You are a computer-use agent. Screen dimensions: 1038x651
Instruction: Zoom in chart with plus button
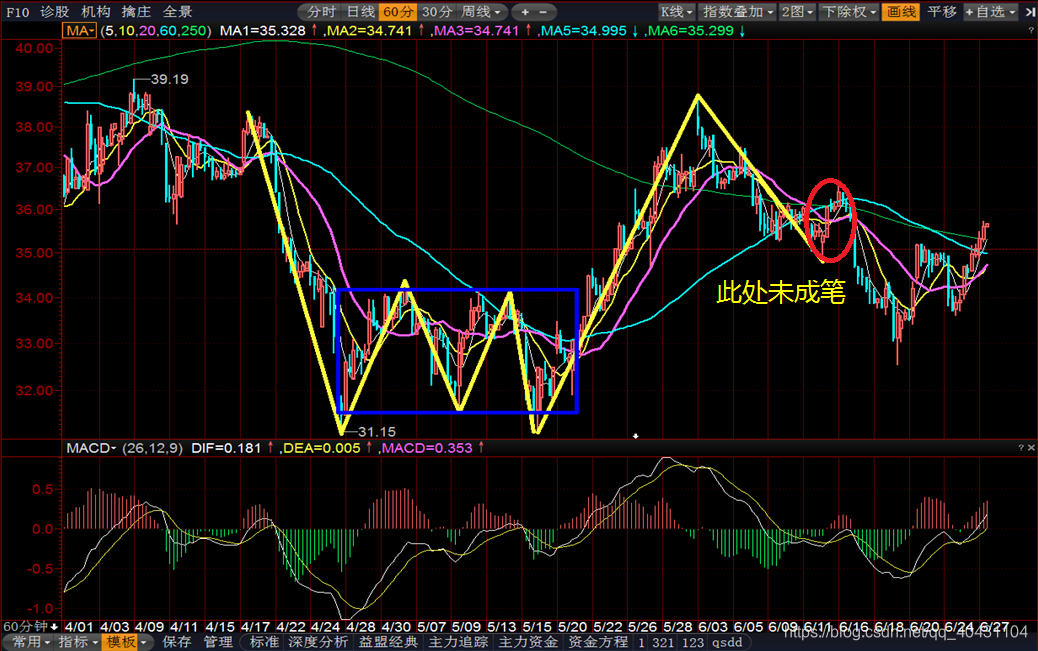(525, 12)
